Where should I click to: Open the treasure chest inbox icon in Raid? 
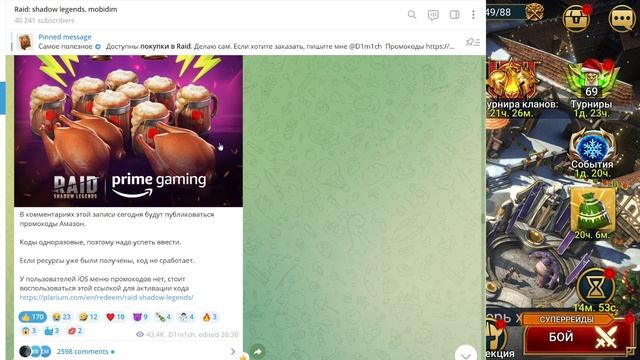(x=577, y=17)
